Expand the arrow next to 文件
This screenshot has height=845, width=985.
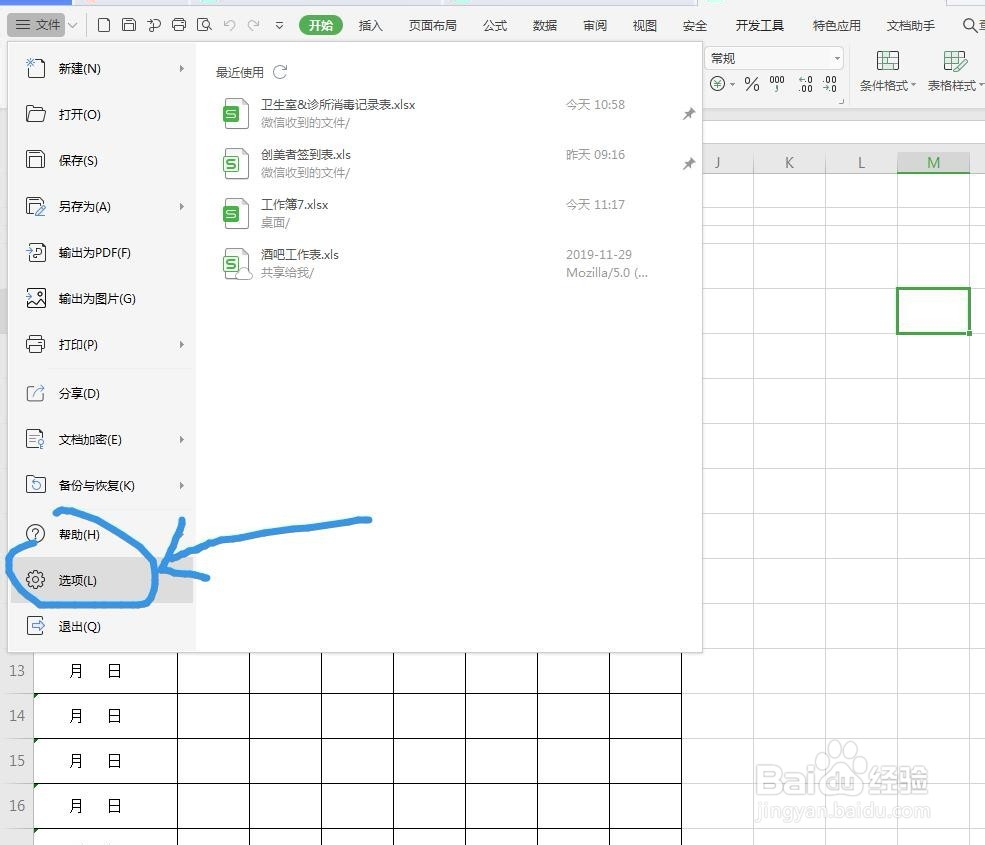point(73,25)
